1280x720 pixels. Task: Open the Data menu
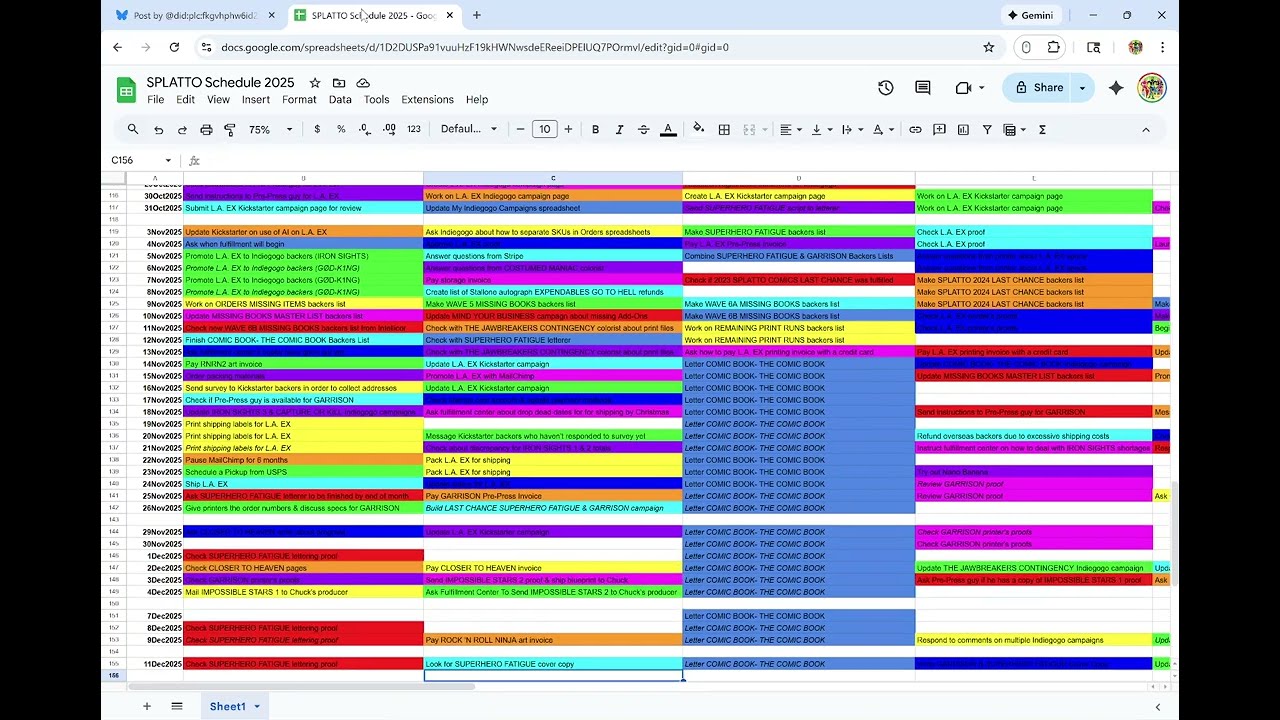click(340, 99)
